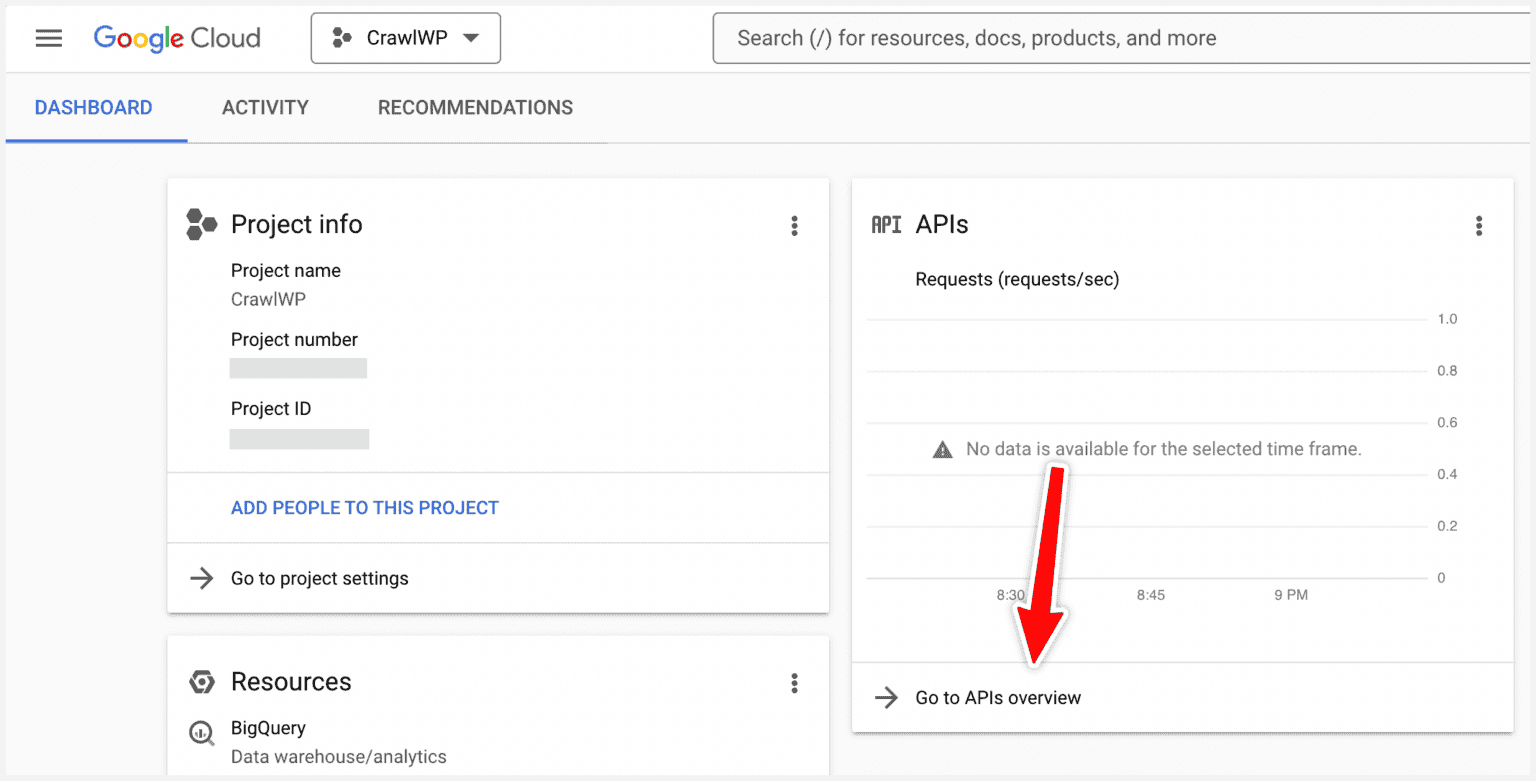This screenshot has width=1536, height=781.
Task: Open the APIs card options menu
Action: pos(1479,226)
